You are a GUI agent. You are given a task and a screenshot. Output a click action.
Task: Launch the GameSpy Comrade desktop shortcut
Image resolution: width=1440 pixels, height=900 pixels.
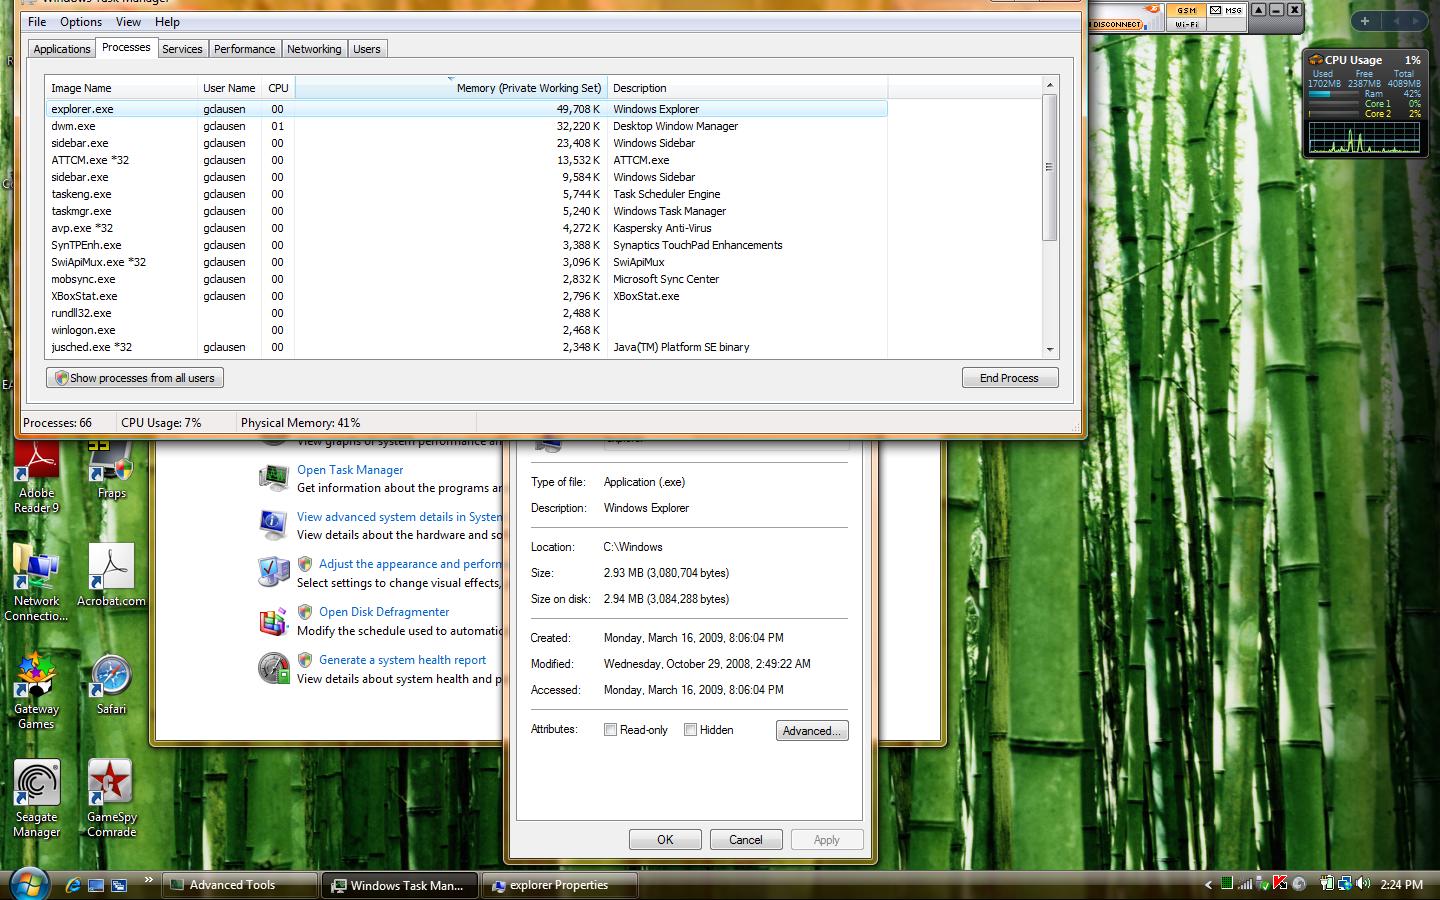111,799
